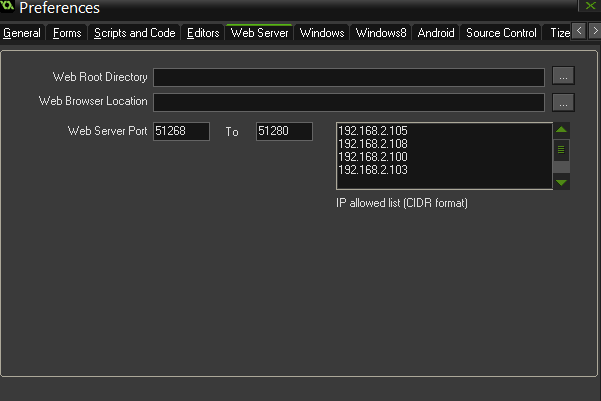Viewport: 601px width, 401px height.
Task: Click the browse button for Web Root Directory
Action: tap(564, 77)
